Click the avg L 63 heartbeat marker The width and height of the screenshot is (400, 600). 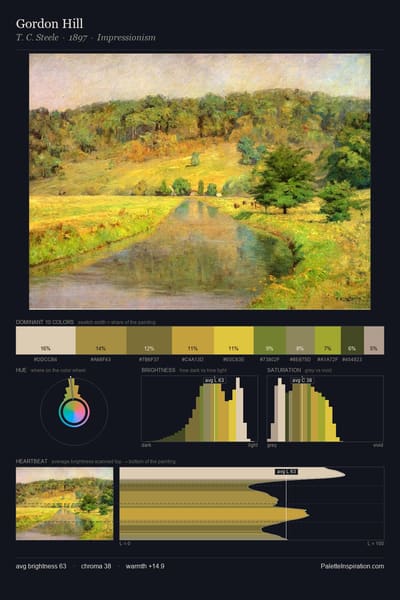(x=286, y=472)
